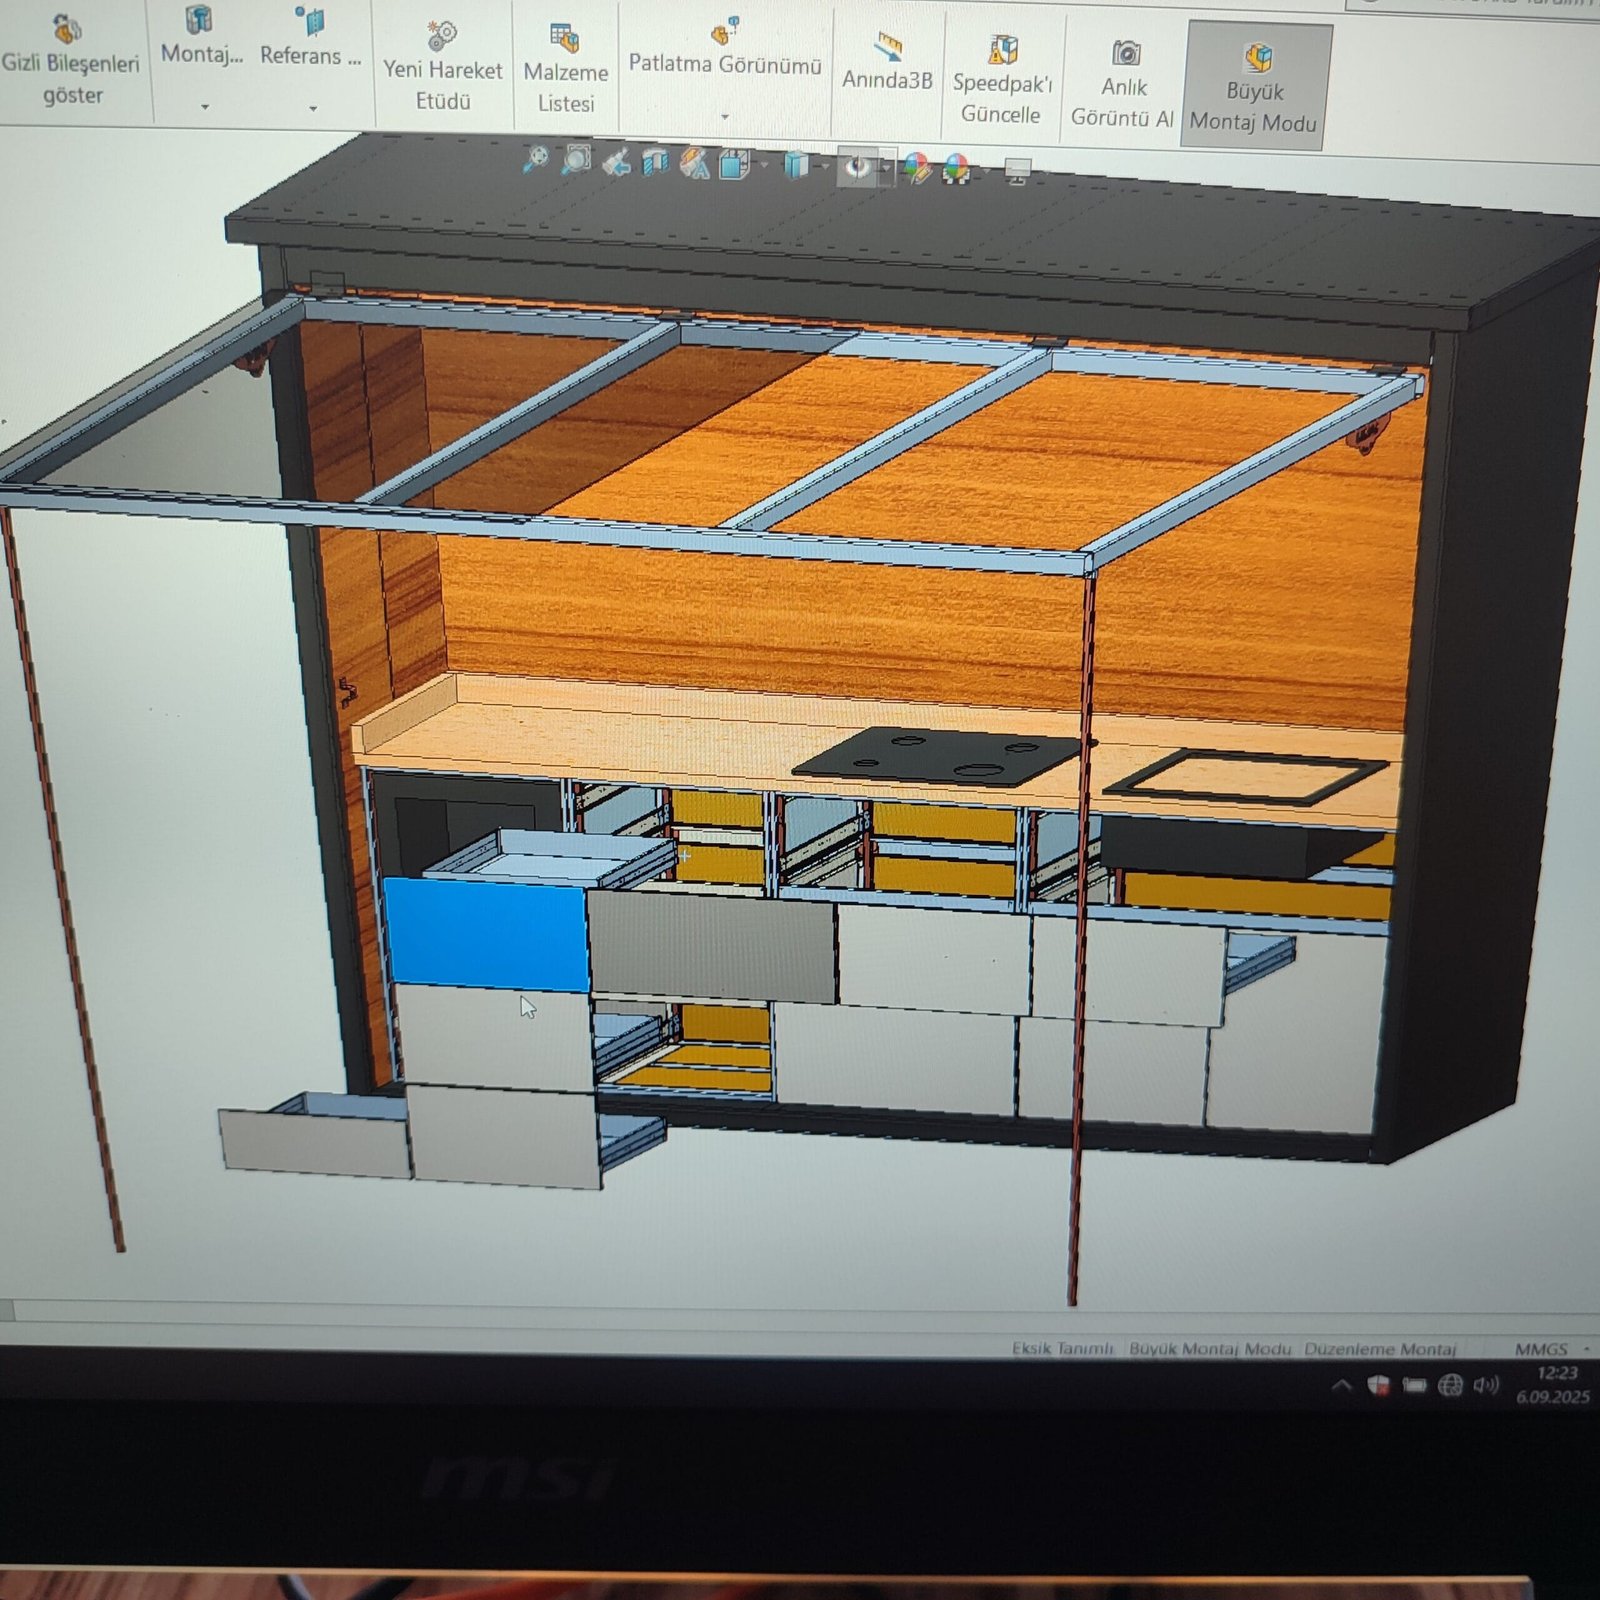Toggle Gizli Bileşenleri göster
This screenshot has height=1600, width=1600.
(x=70, y=62)
